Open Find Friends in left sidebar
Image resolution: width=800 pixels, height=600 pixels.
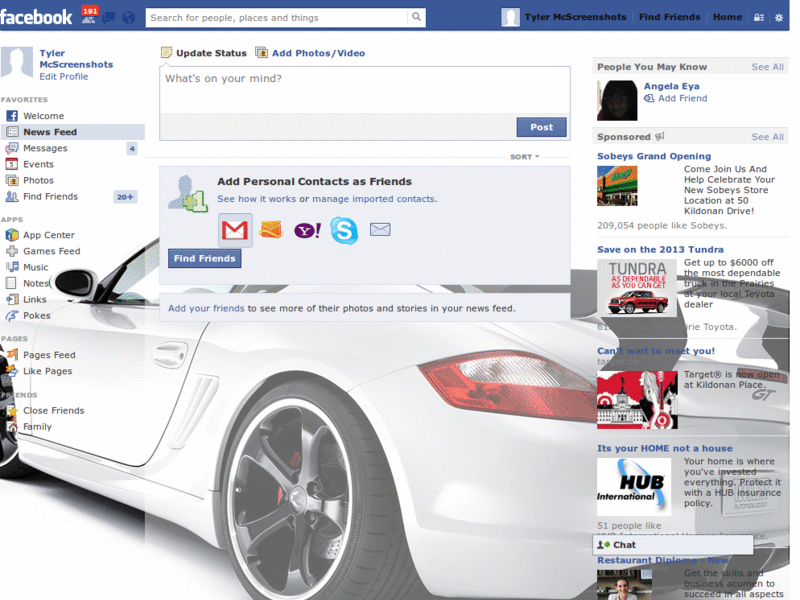click(50, 196)
